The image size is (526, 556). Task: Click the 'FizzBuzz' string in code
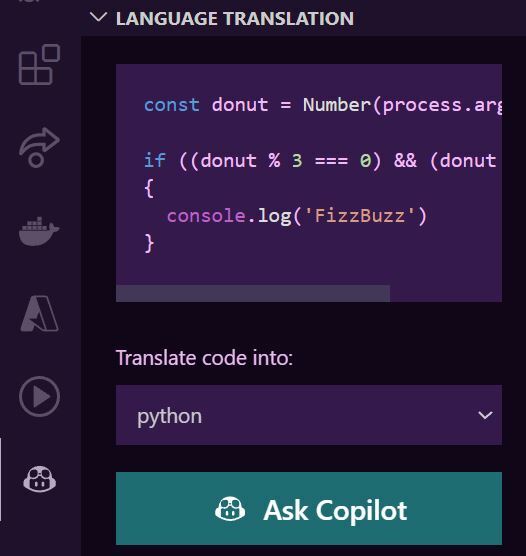pyautogui.click(x=359, y=216)
